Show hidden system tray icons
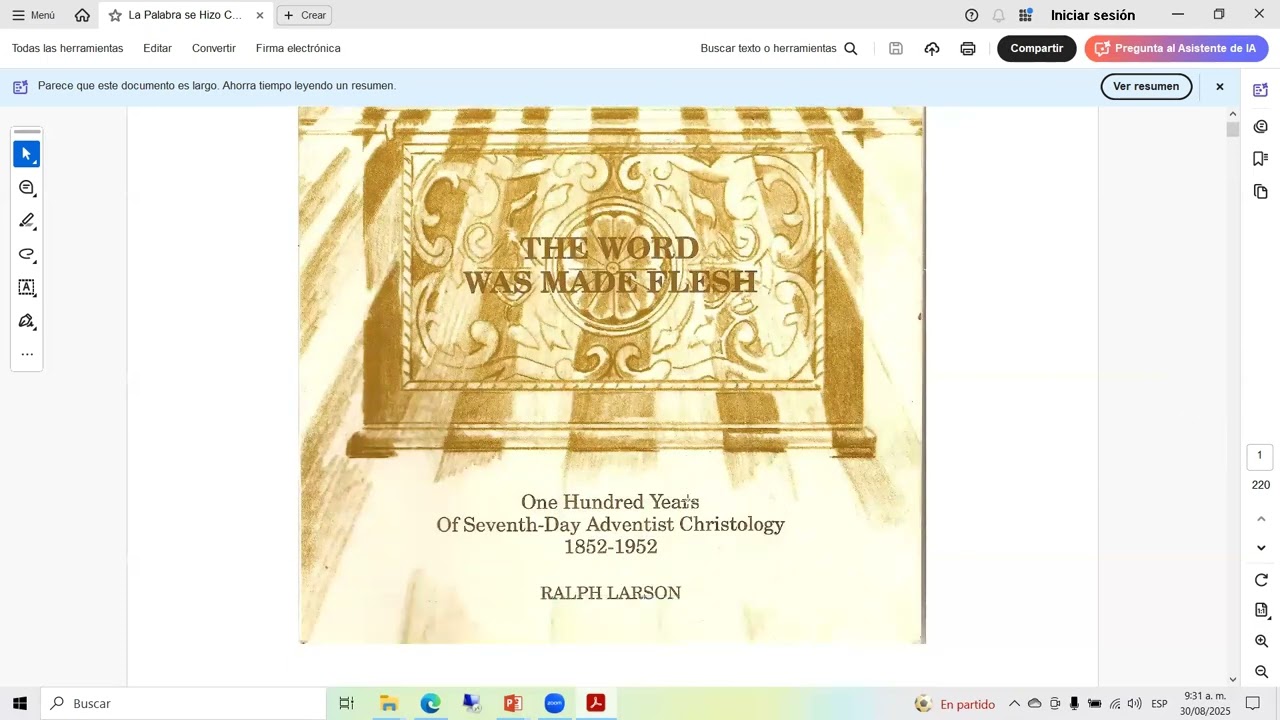Image resolution: width=1280 pixels, height=720 pixels. [x=1014, y=704]
